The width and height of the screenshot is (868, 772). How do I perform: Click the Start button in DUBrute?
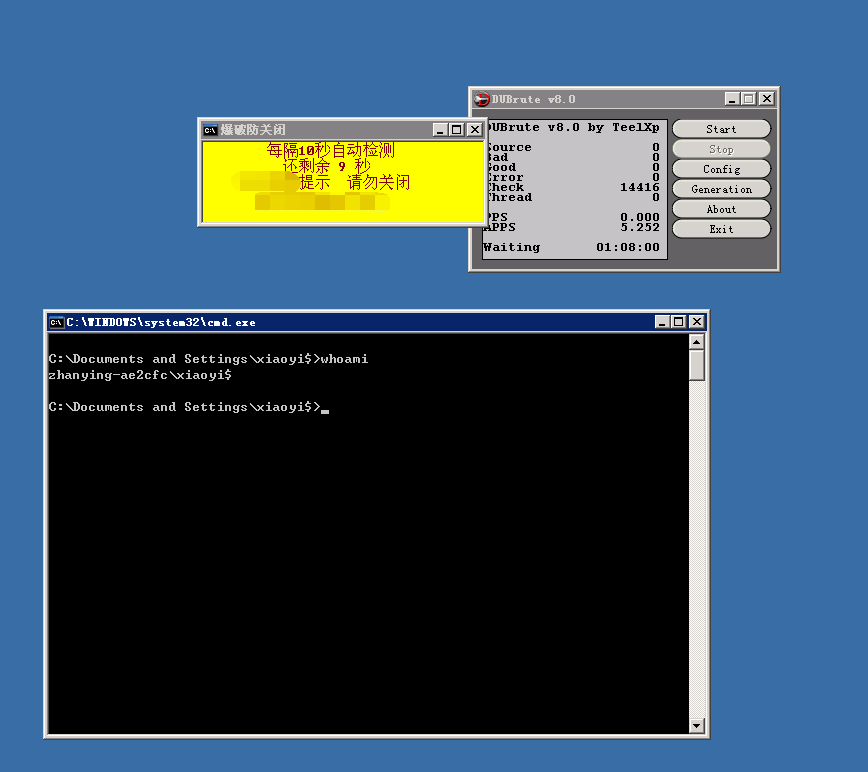pyautogui.click(x=721, y=129)
